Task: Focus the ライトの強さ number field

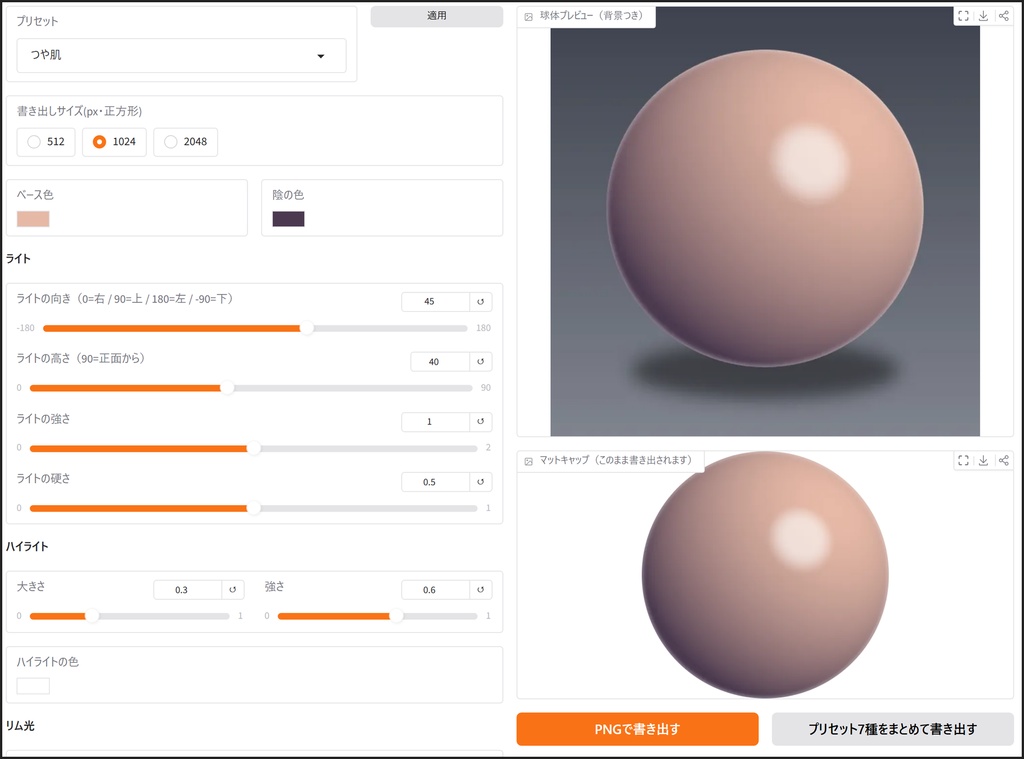Action: pyautogui.click(x=436, y=422)
